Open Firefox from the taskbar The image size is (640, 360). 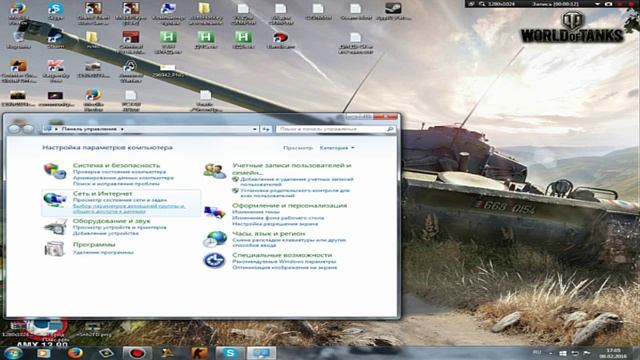[75, 353]
